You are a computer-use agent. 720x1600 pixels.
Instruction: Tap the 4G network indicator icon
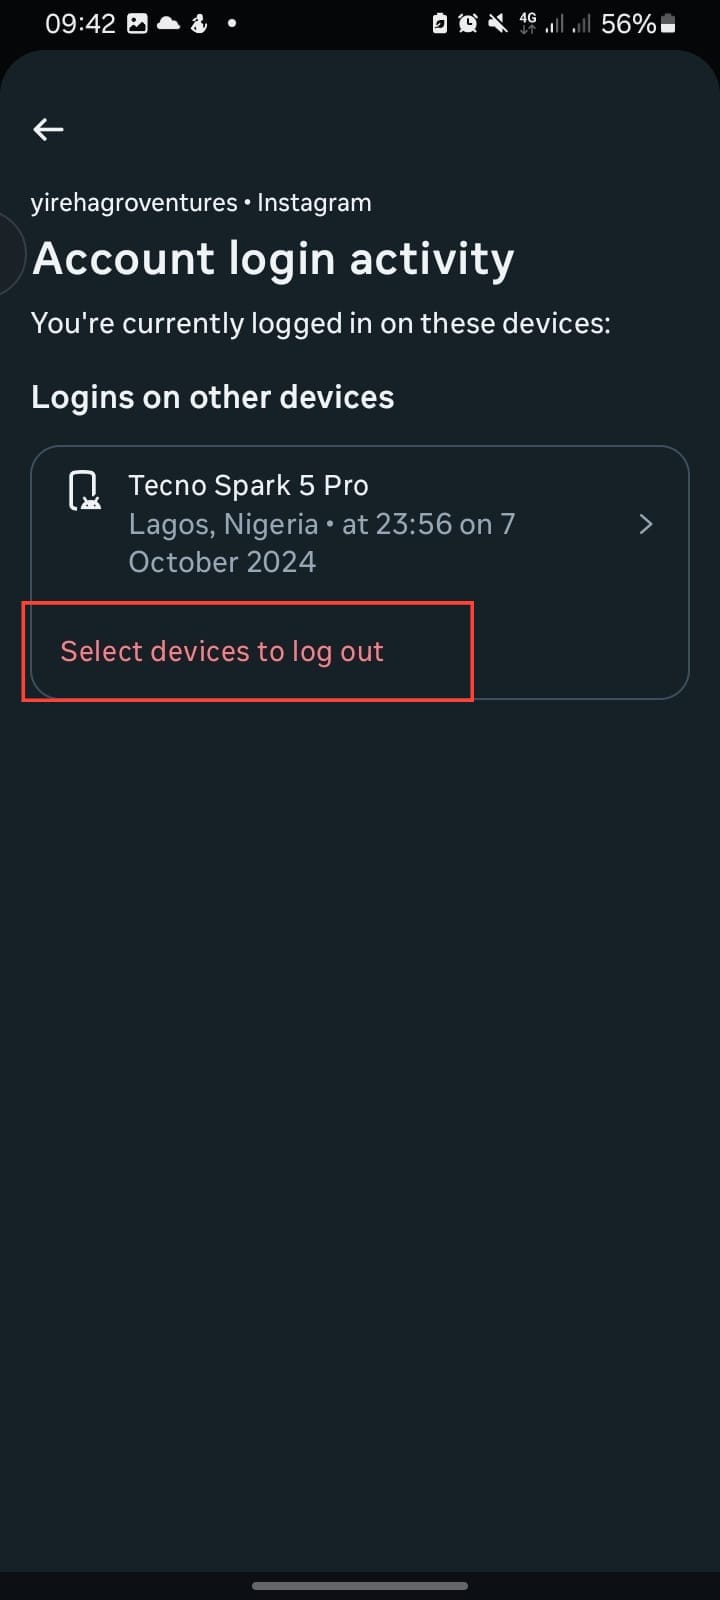527,24
